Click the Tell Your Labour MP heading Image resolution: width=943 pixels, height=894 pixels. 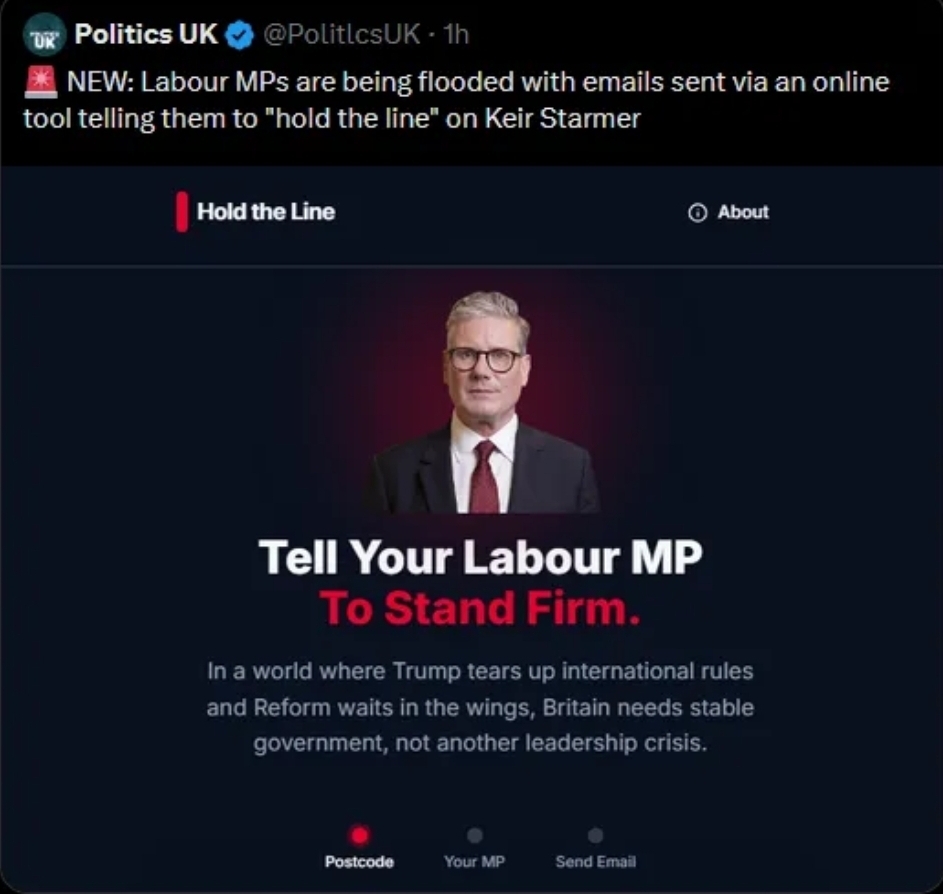(481, 557)
